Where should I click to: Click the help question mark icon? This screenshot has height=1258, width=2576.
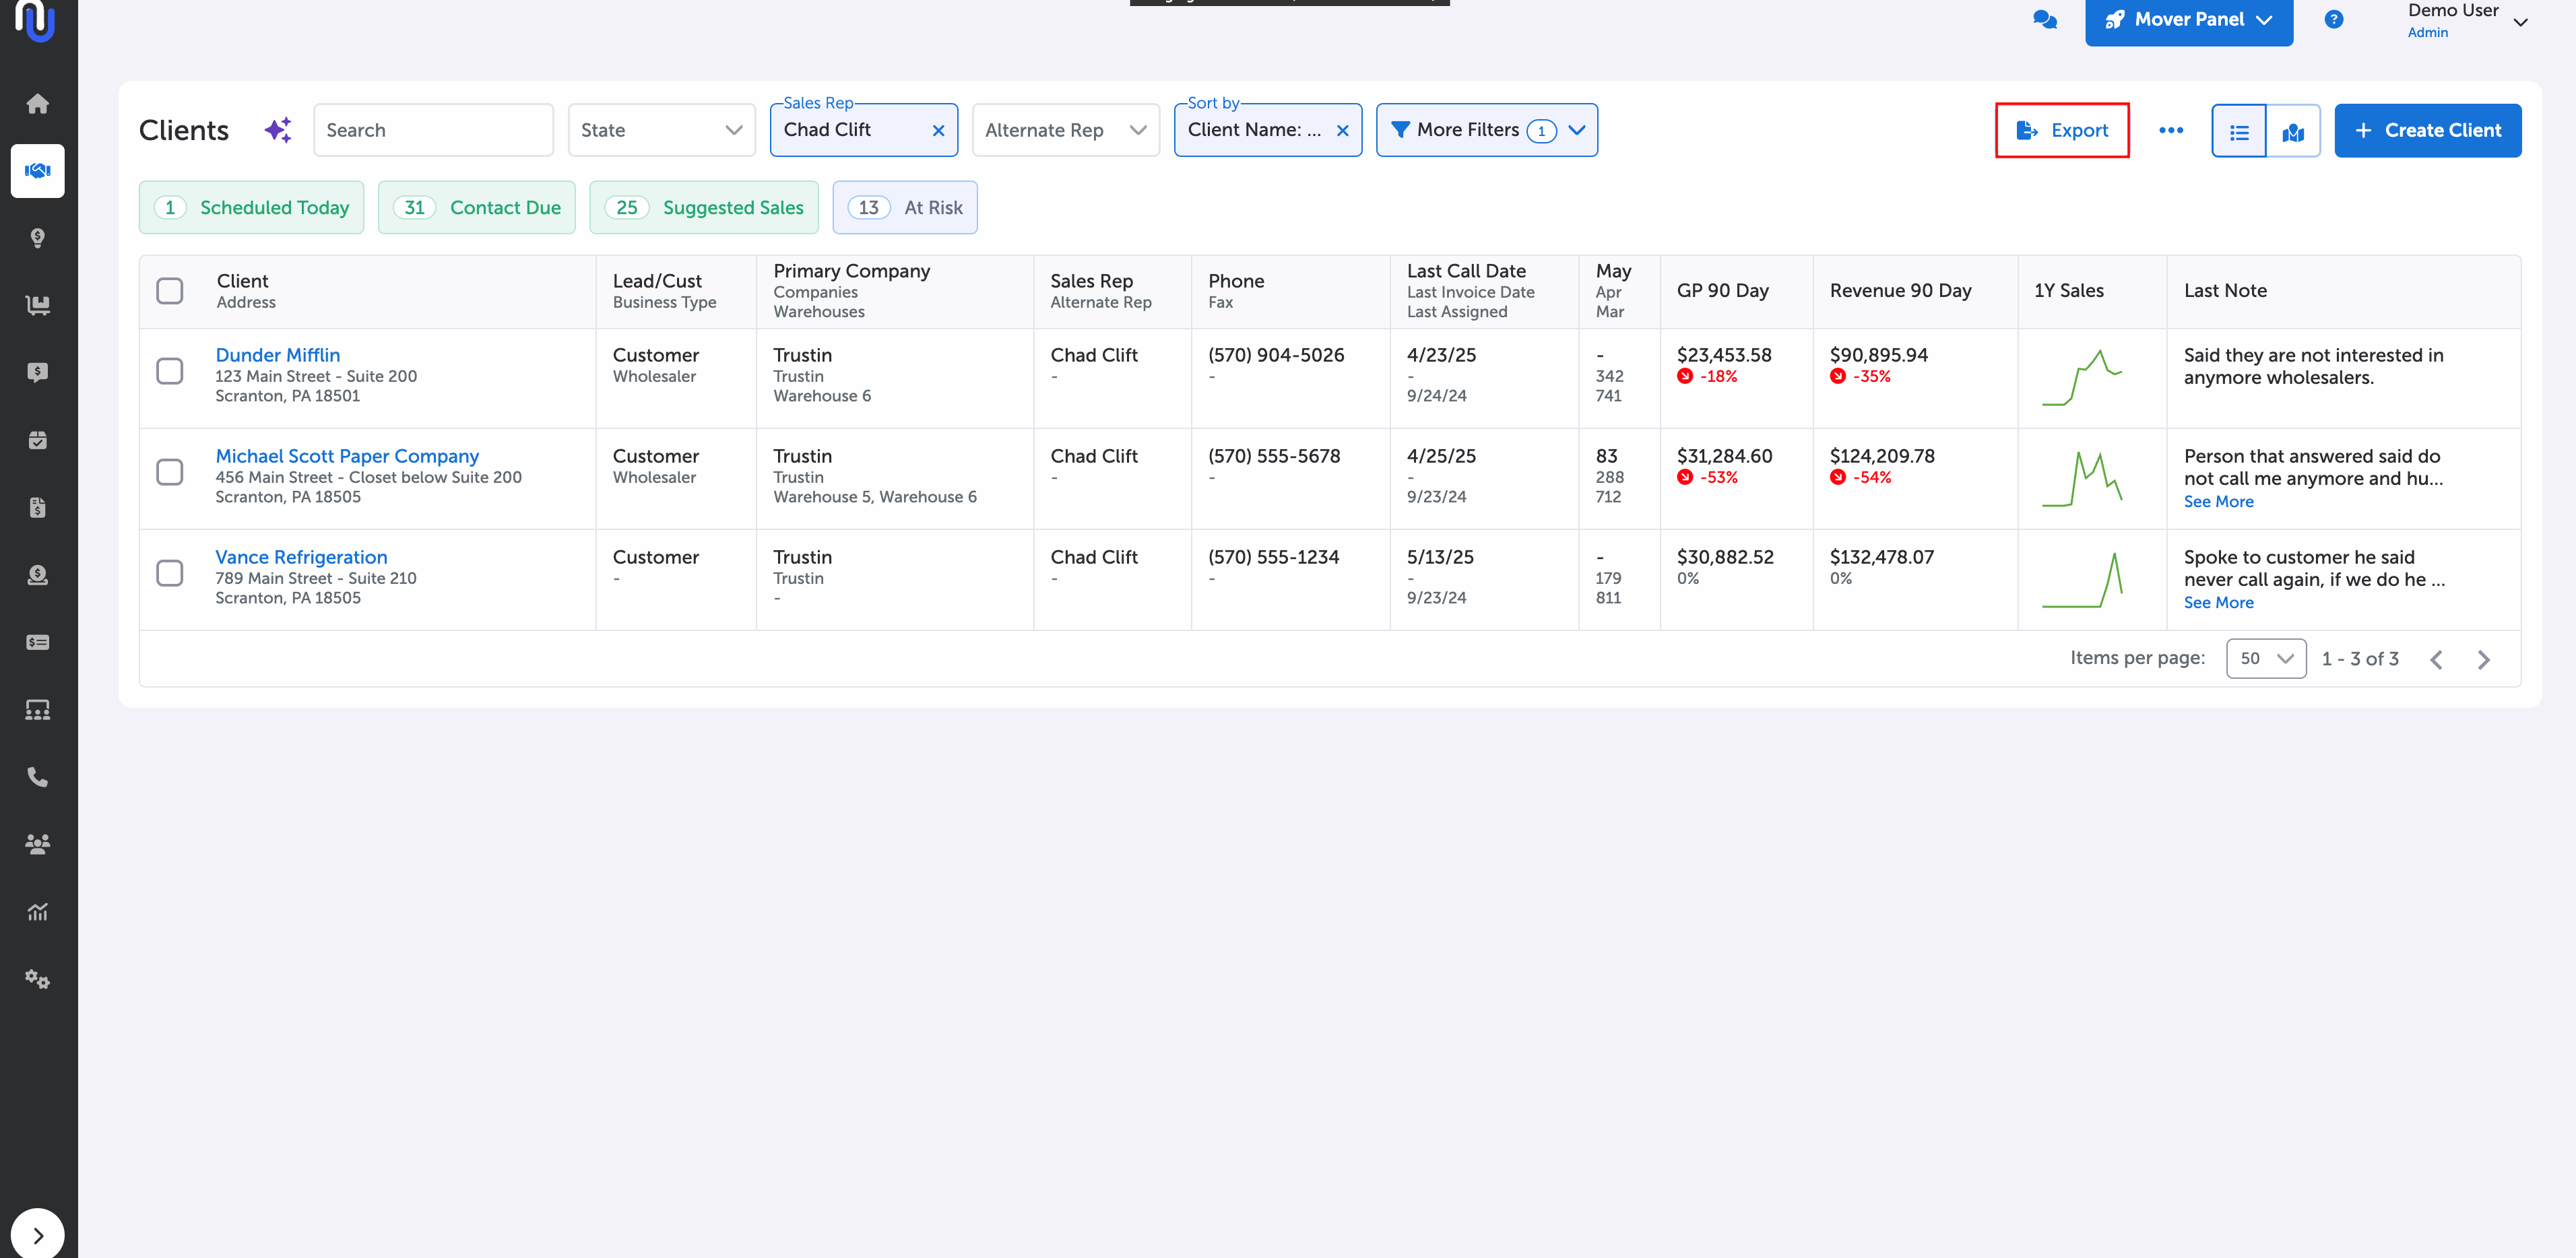tap(2333, 19)
